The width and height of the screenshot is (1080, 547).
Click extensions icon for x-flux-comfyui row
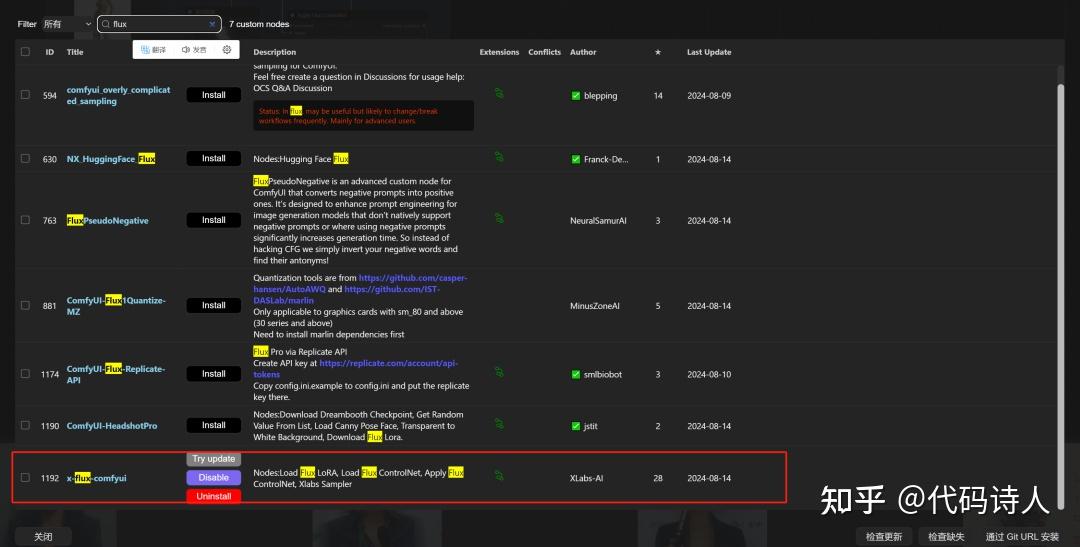[x=499, y=475]
